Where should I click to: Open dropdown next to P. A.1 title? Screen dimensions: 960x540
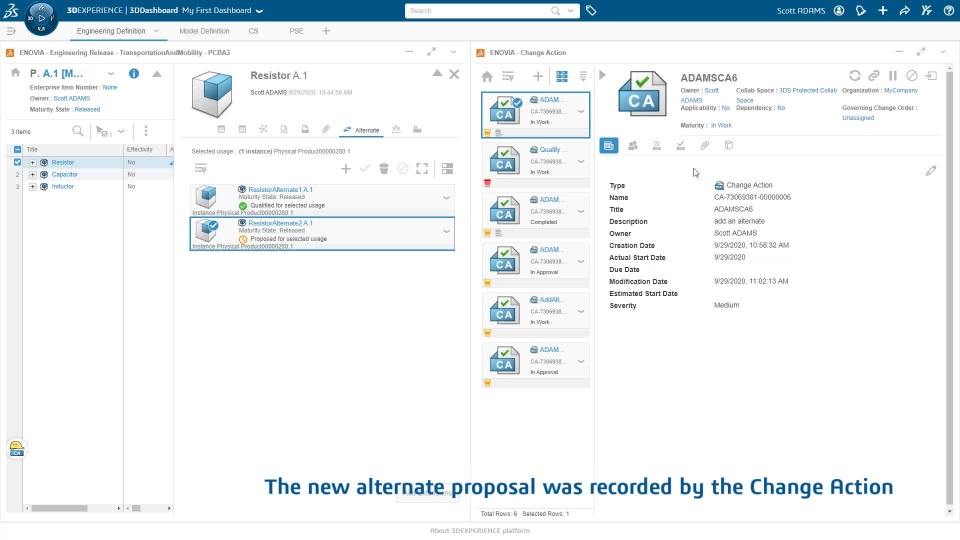111,73
